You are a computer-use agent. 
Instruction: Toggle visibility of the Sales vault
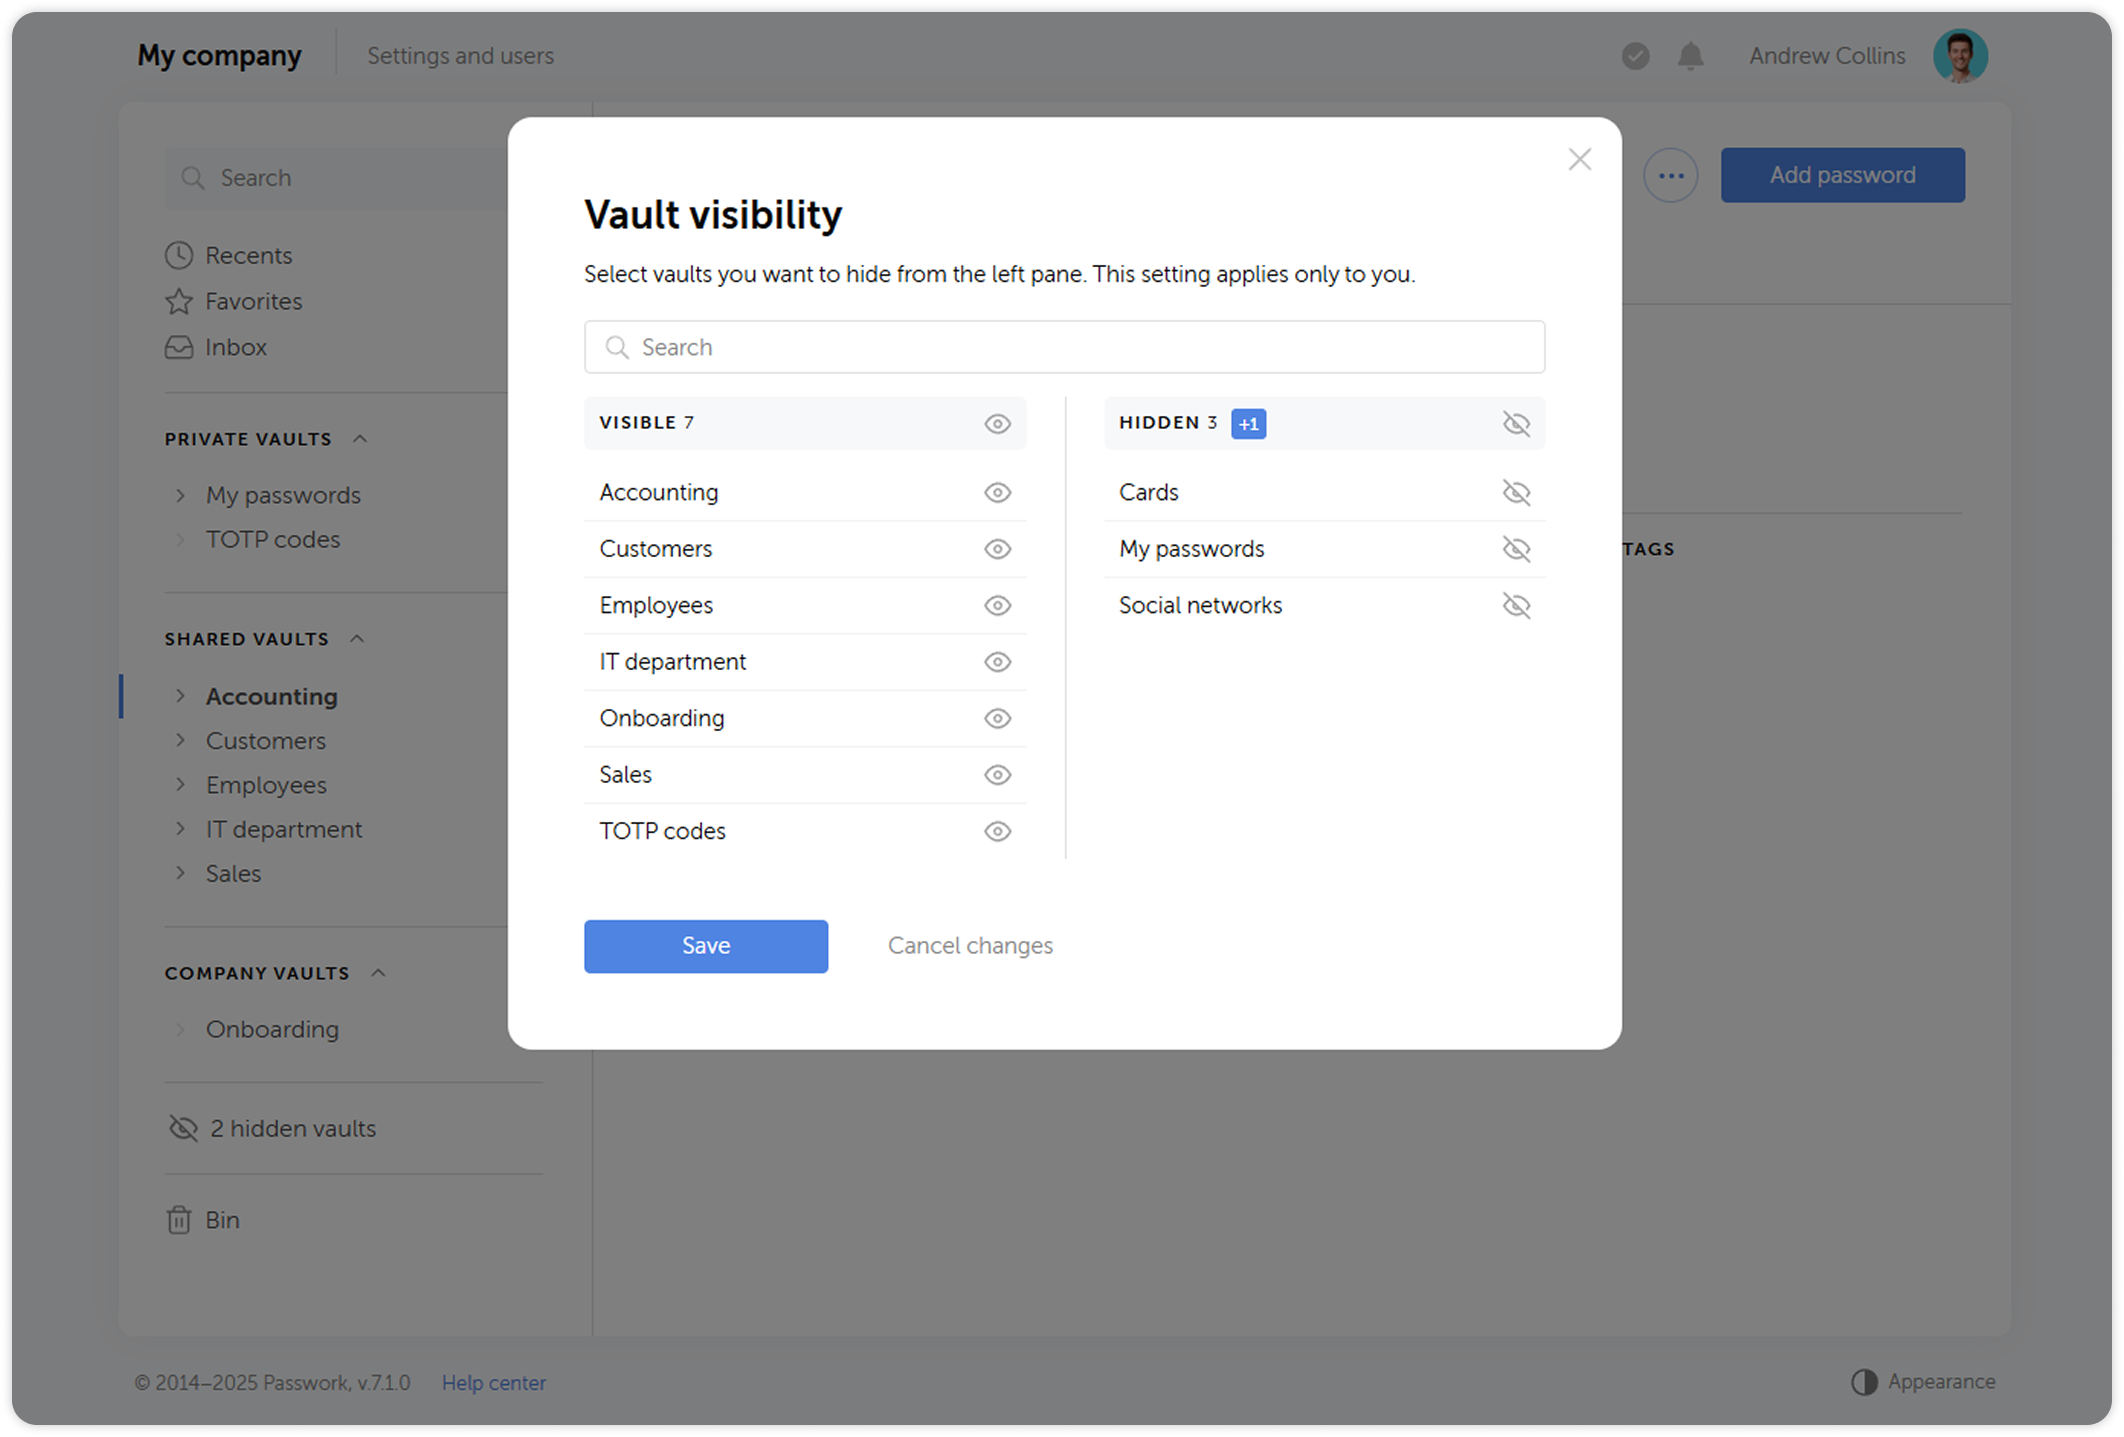tap(997, 774)
